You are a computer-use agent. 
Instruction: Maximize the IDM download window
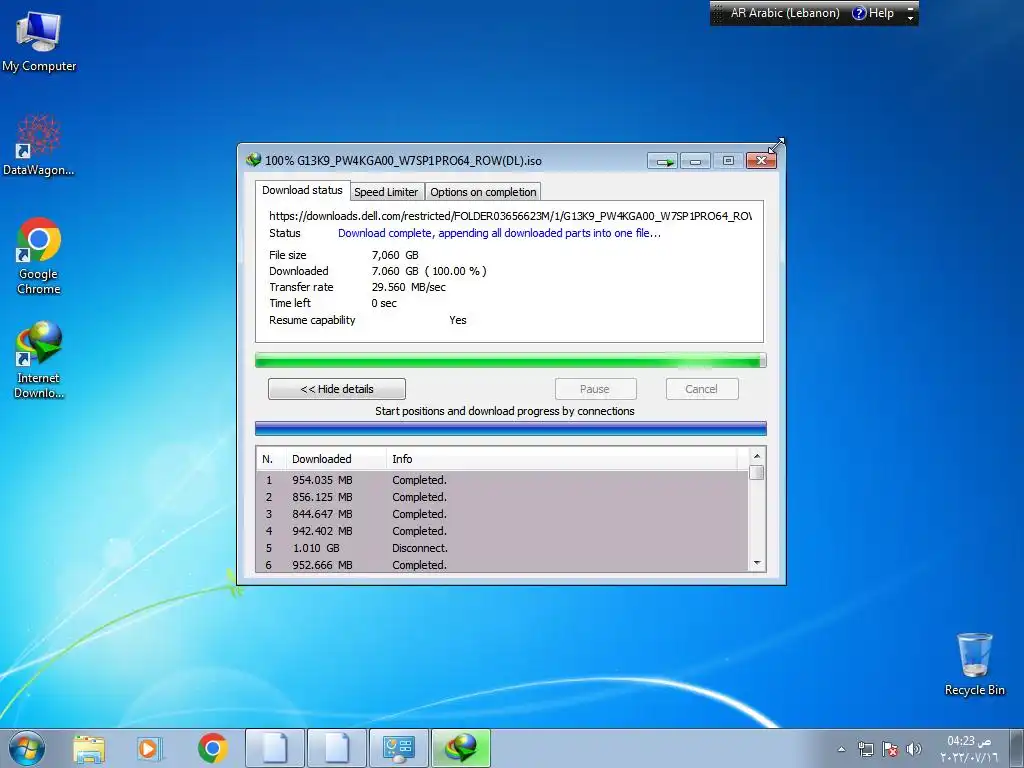tap(728, 161)
